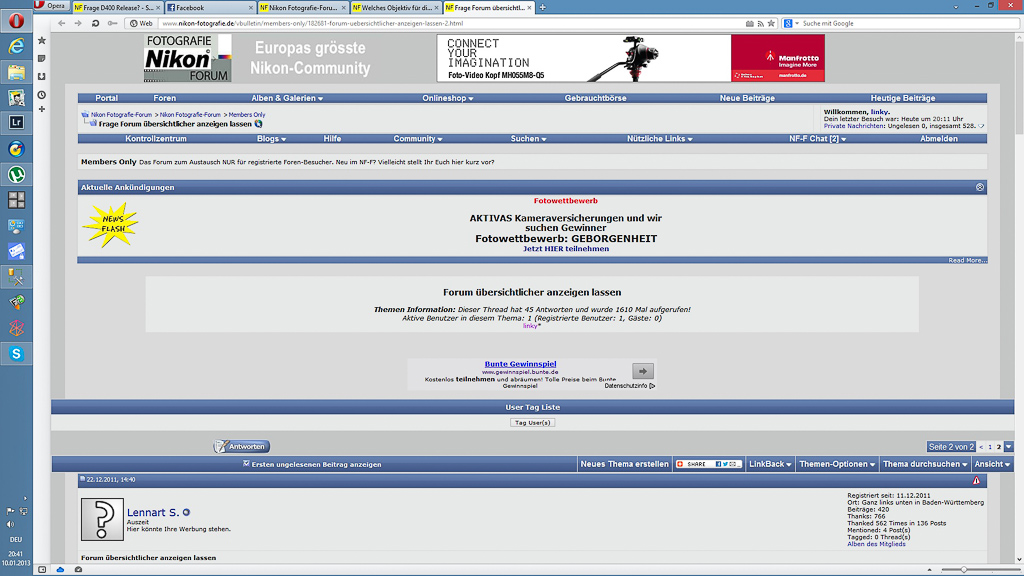Open the sidebar downloads panel icon
This screenshot has height=576, width=1024.
(x=42, y=76)
